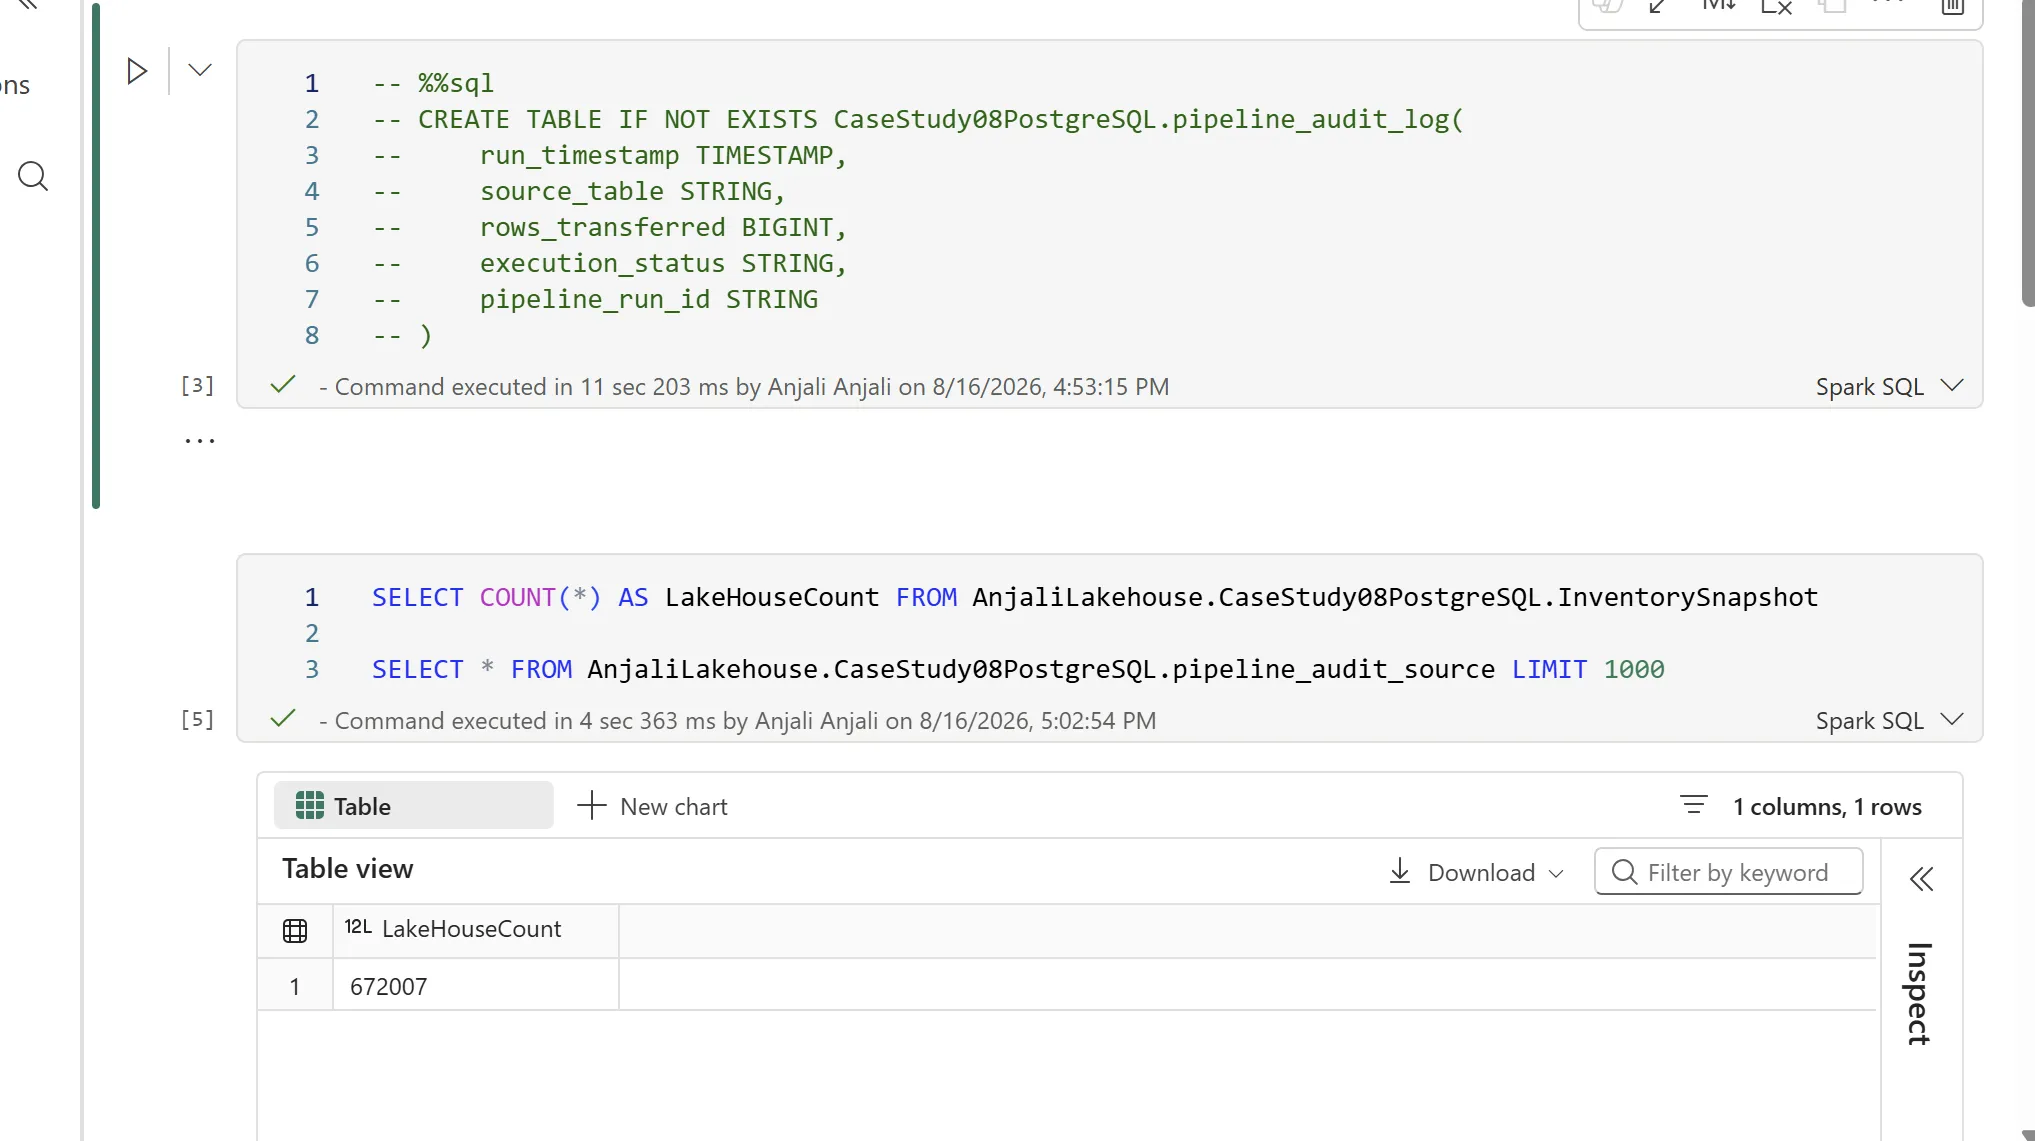This screenshot has height=1141, width=2035.
Task: Open the search icon in left sidebar
Action: coord(33,176)
